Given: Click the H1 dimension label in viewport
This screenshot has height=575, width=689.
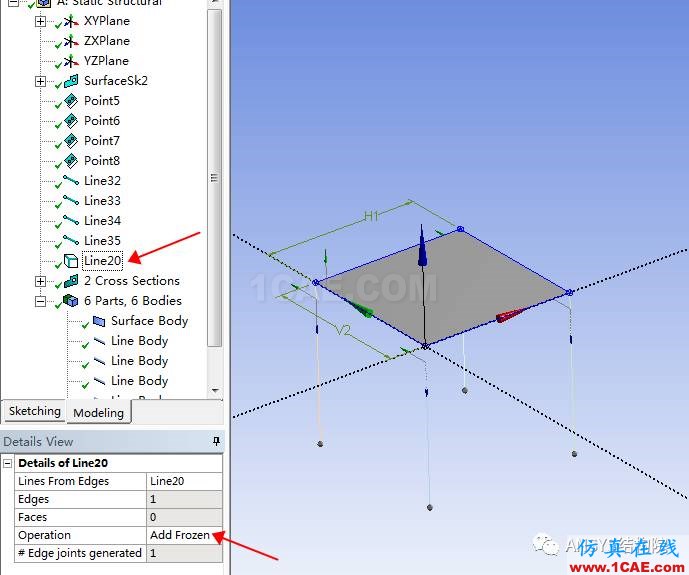Looking at the screenshot, I should [x=372, y=216].
